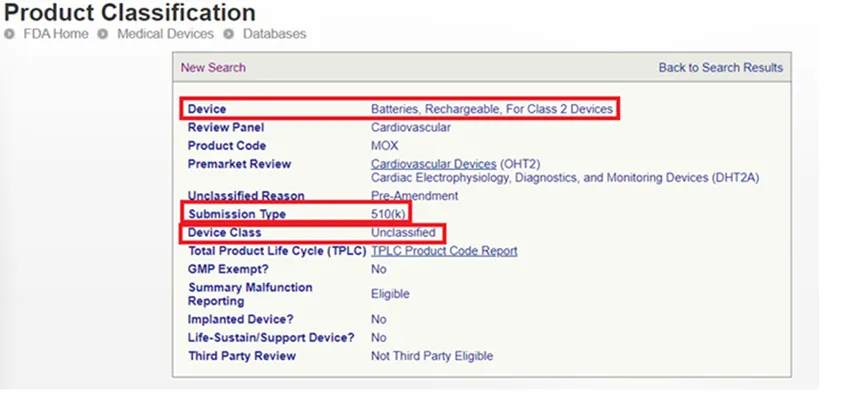
Task: Click the bullet icon before FDA Home
Action: coord(9,34)
